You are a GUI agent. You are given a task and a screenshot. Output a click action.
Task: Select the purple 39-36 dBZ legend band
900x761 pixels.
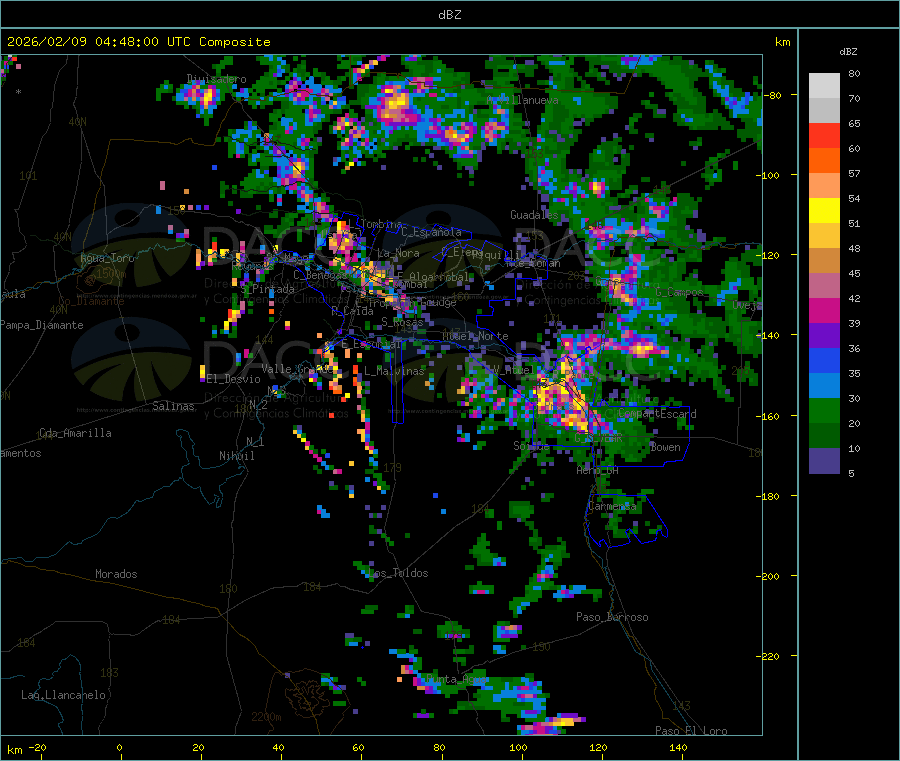[x=824, y=336]
